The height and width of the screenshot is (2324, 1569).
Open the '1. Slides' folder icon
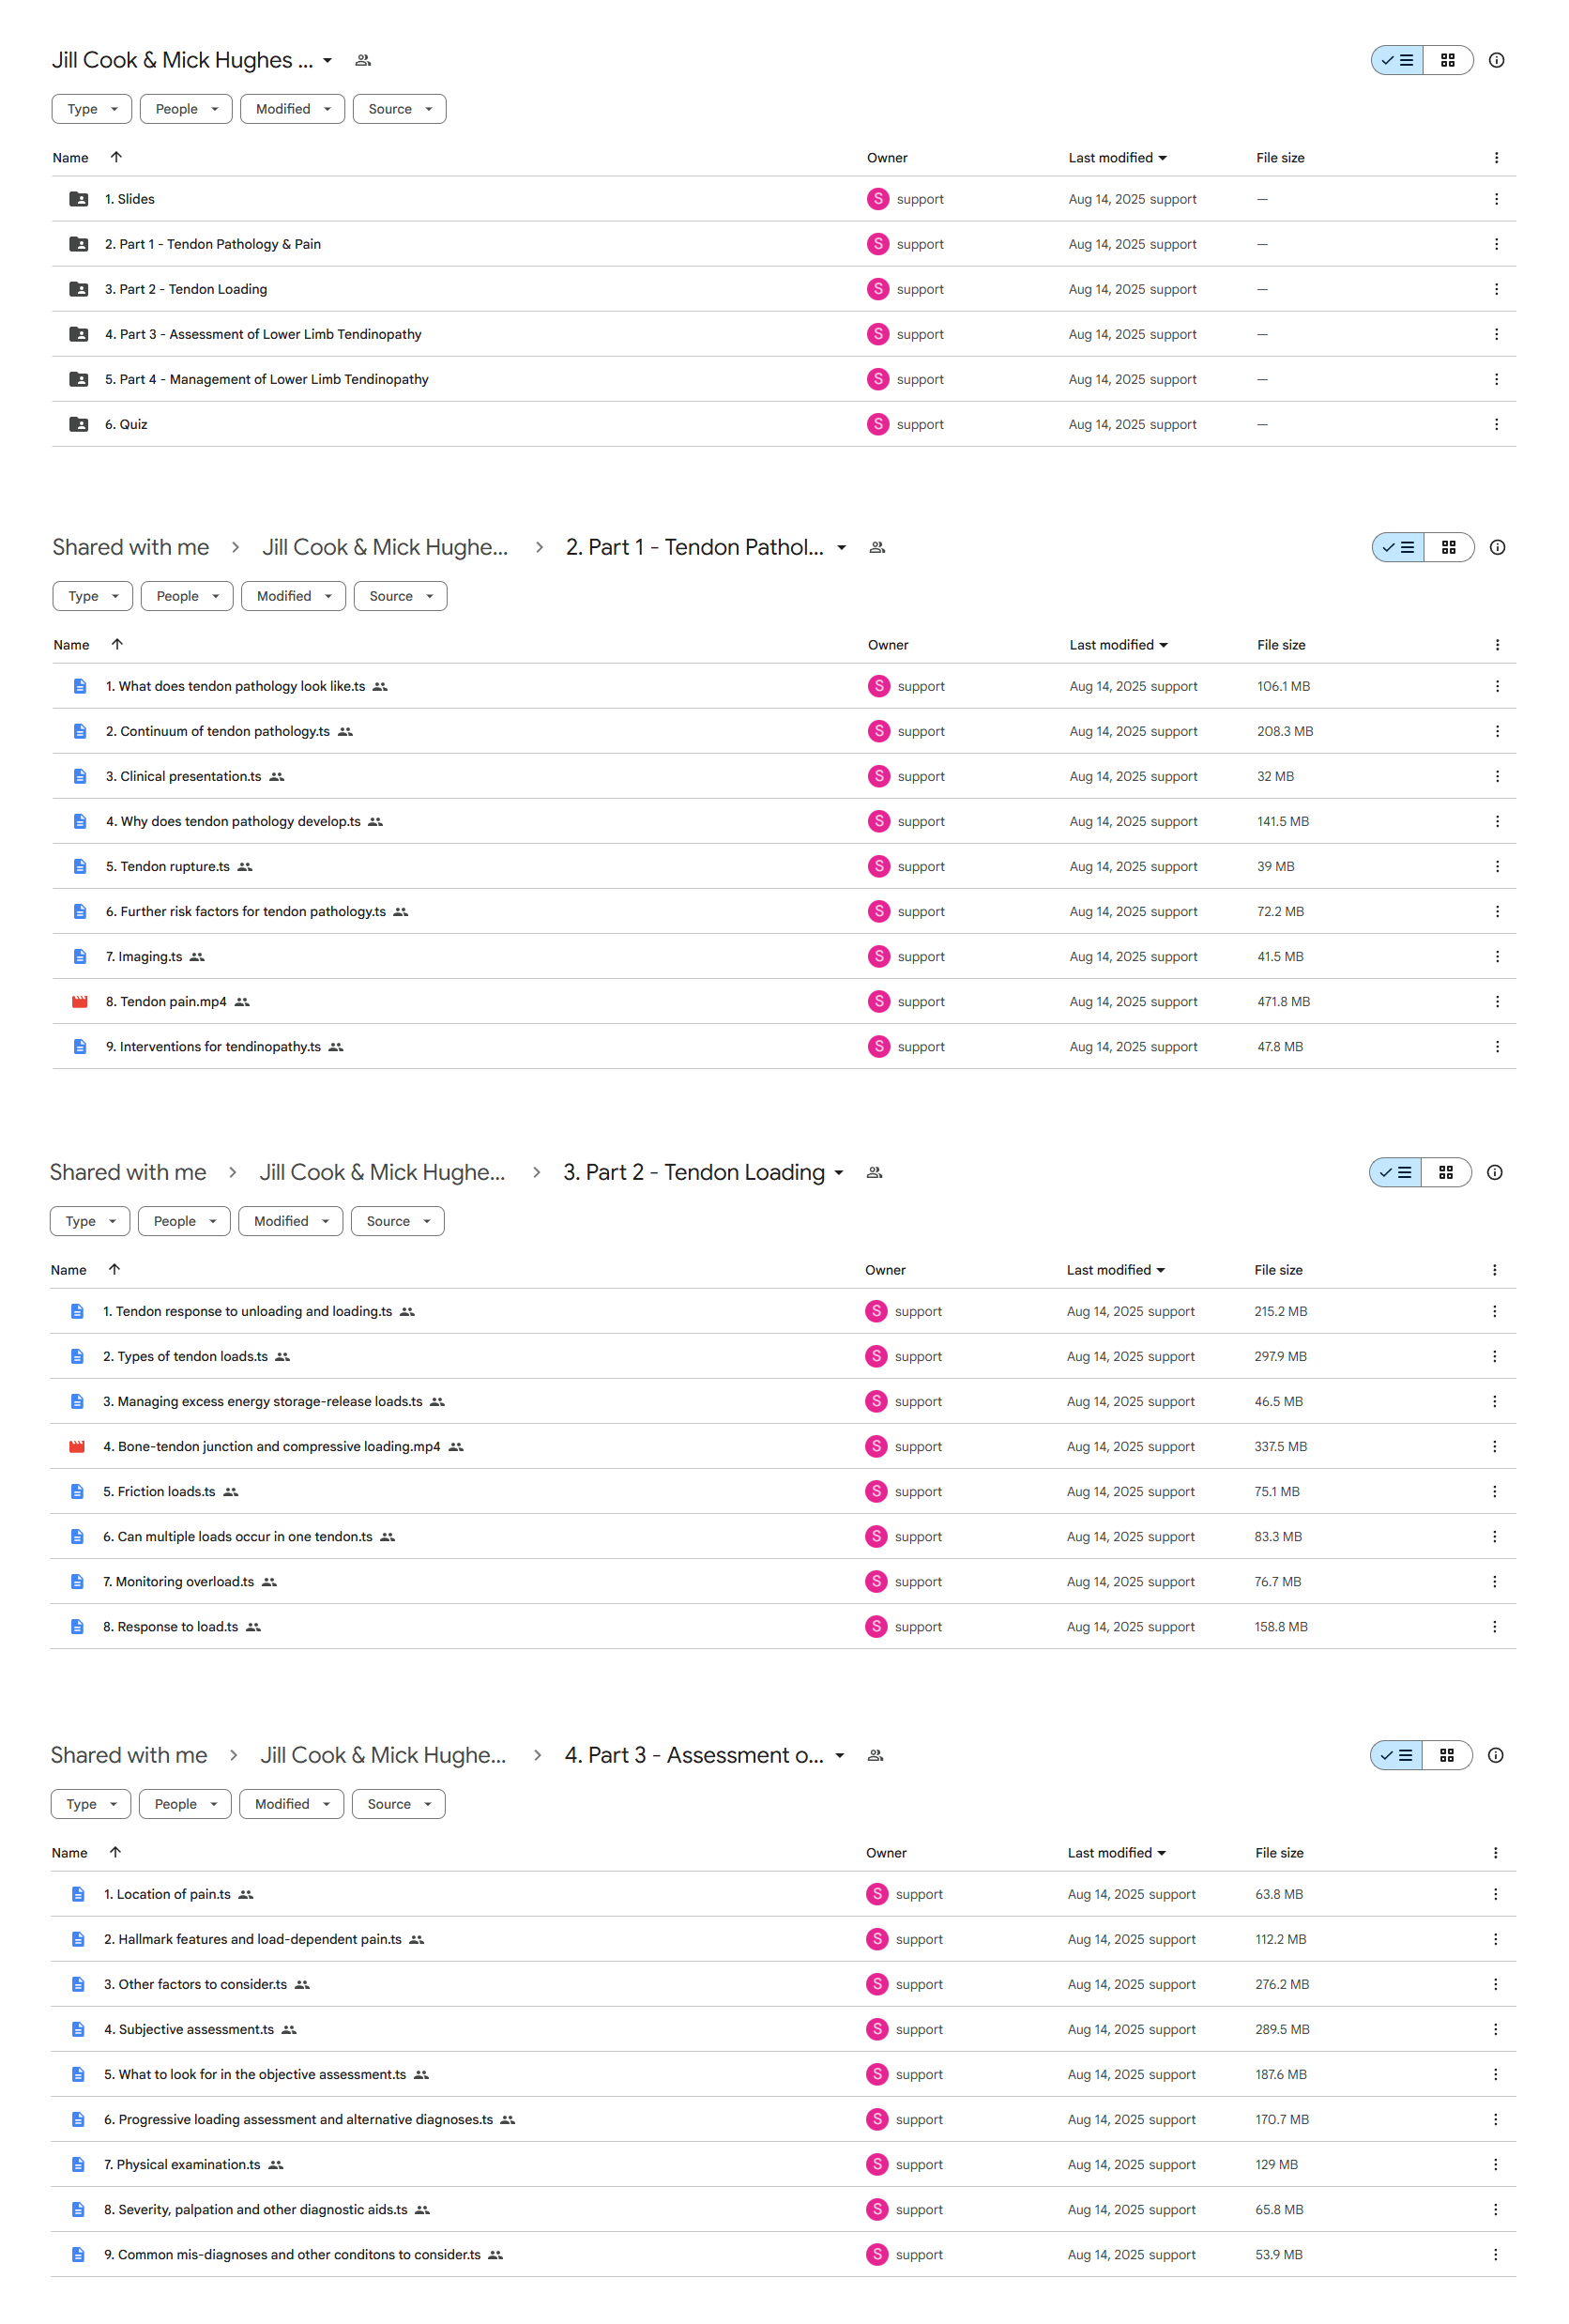pyautogui.click(x=78, y=199)
